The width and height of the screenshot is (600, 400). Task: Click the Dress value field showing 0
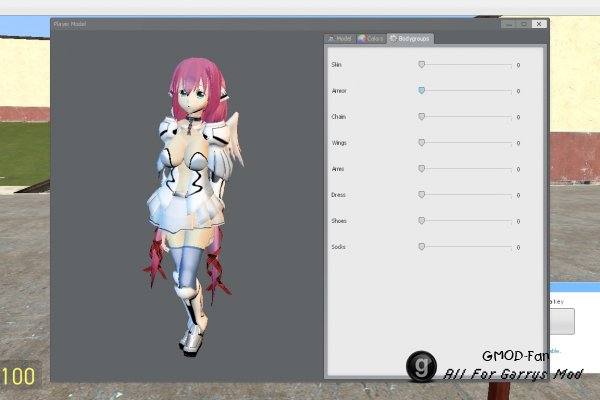[x=518, y=195]
